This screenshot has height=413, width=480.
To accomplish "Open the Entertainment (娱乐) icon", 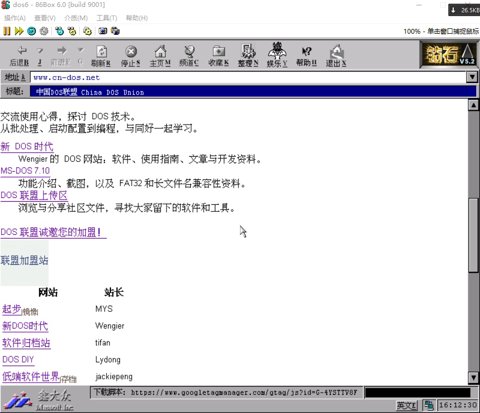I will (x=277, y=55).
